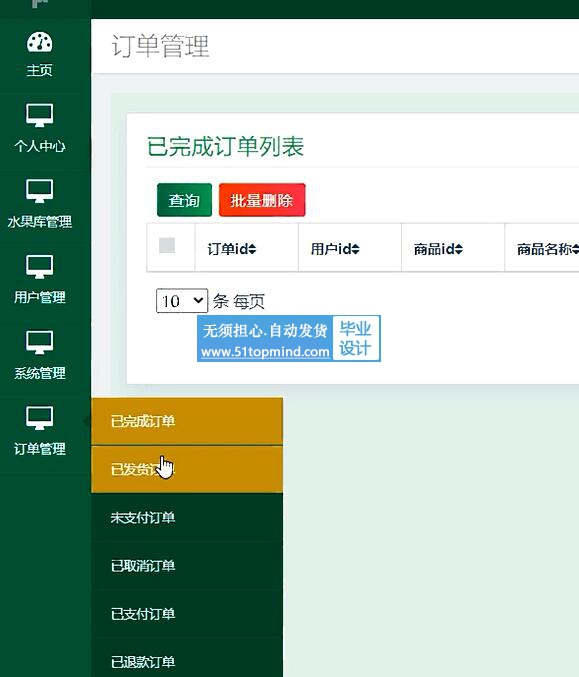Open the 水果库管理 monitor icon
579x677 pixels.
[39, 190]
